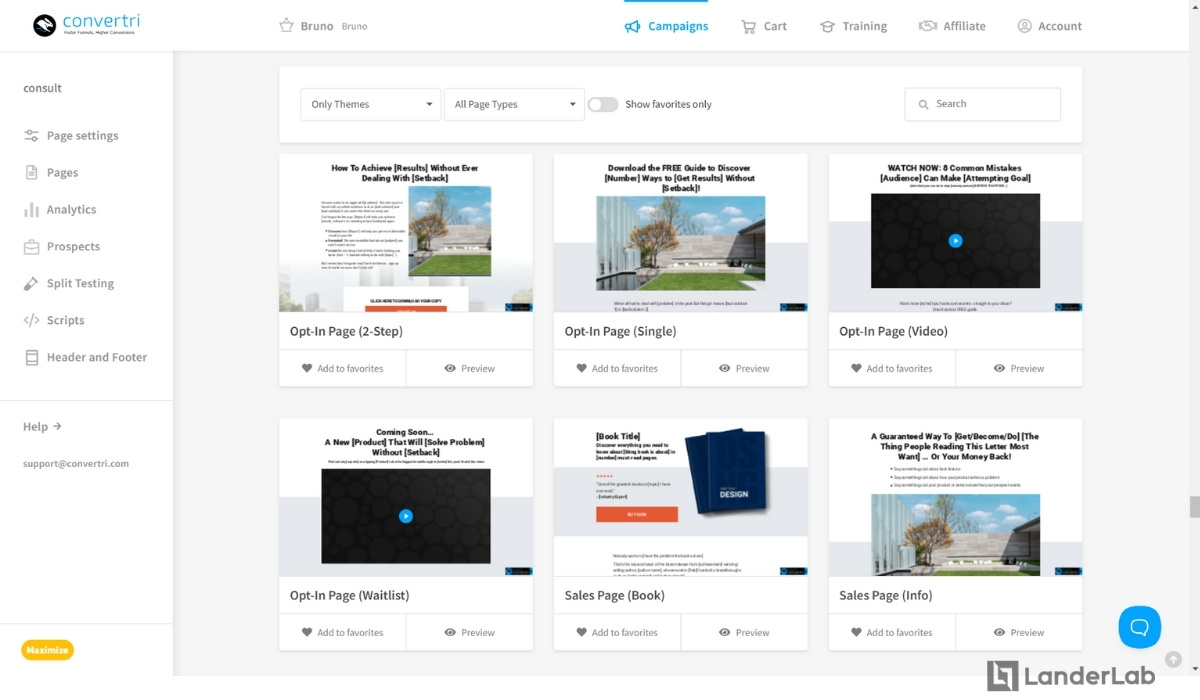Viewport: 1200px width, 700px height.
Task: Add Sales Page (Book) to favorites
Action: (617, 633)
